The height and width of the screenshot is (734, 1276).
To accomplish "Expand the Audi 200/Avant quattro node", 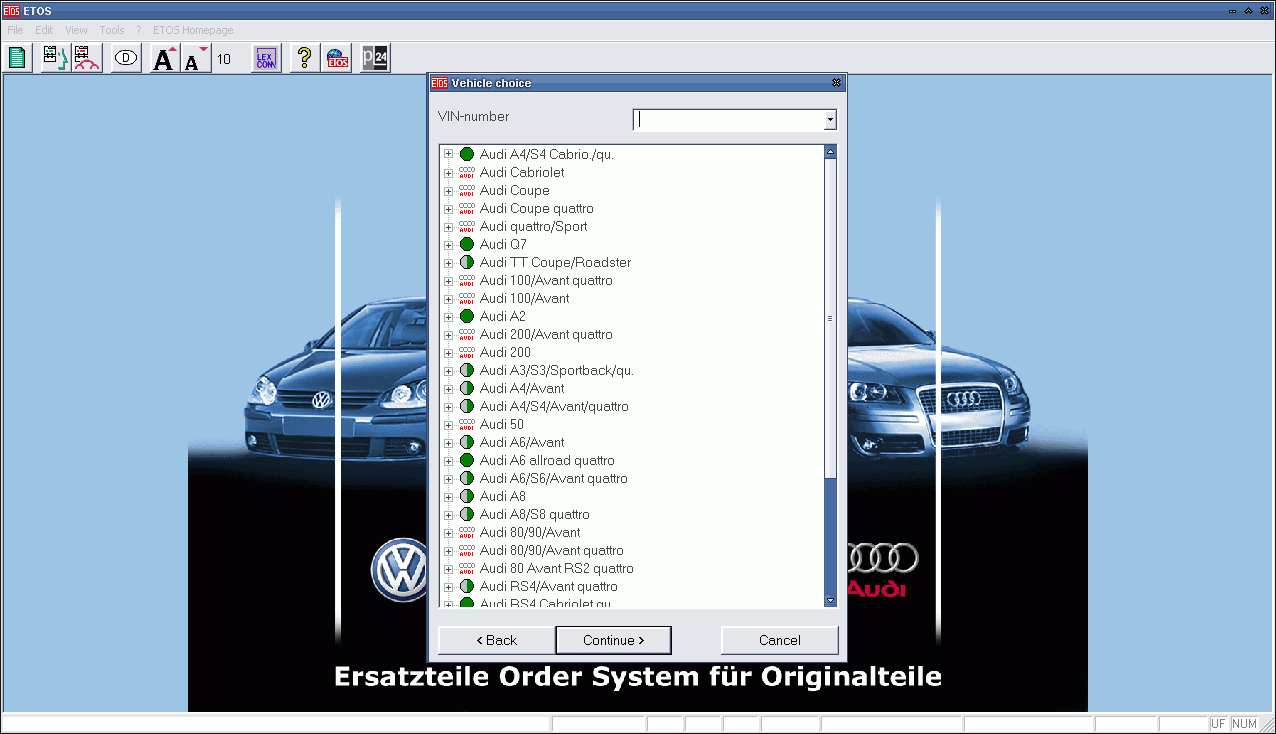I will (449, 335).
